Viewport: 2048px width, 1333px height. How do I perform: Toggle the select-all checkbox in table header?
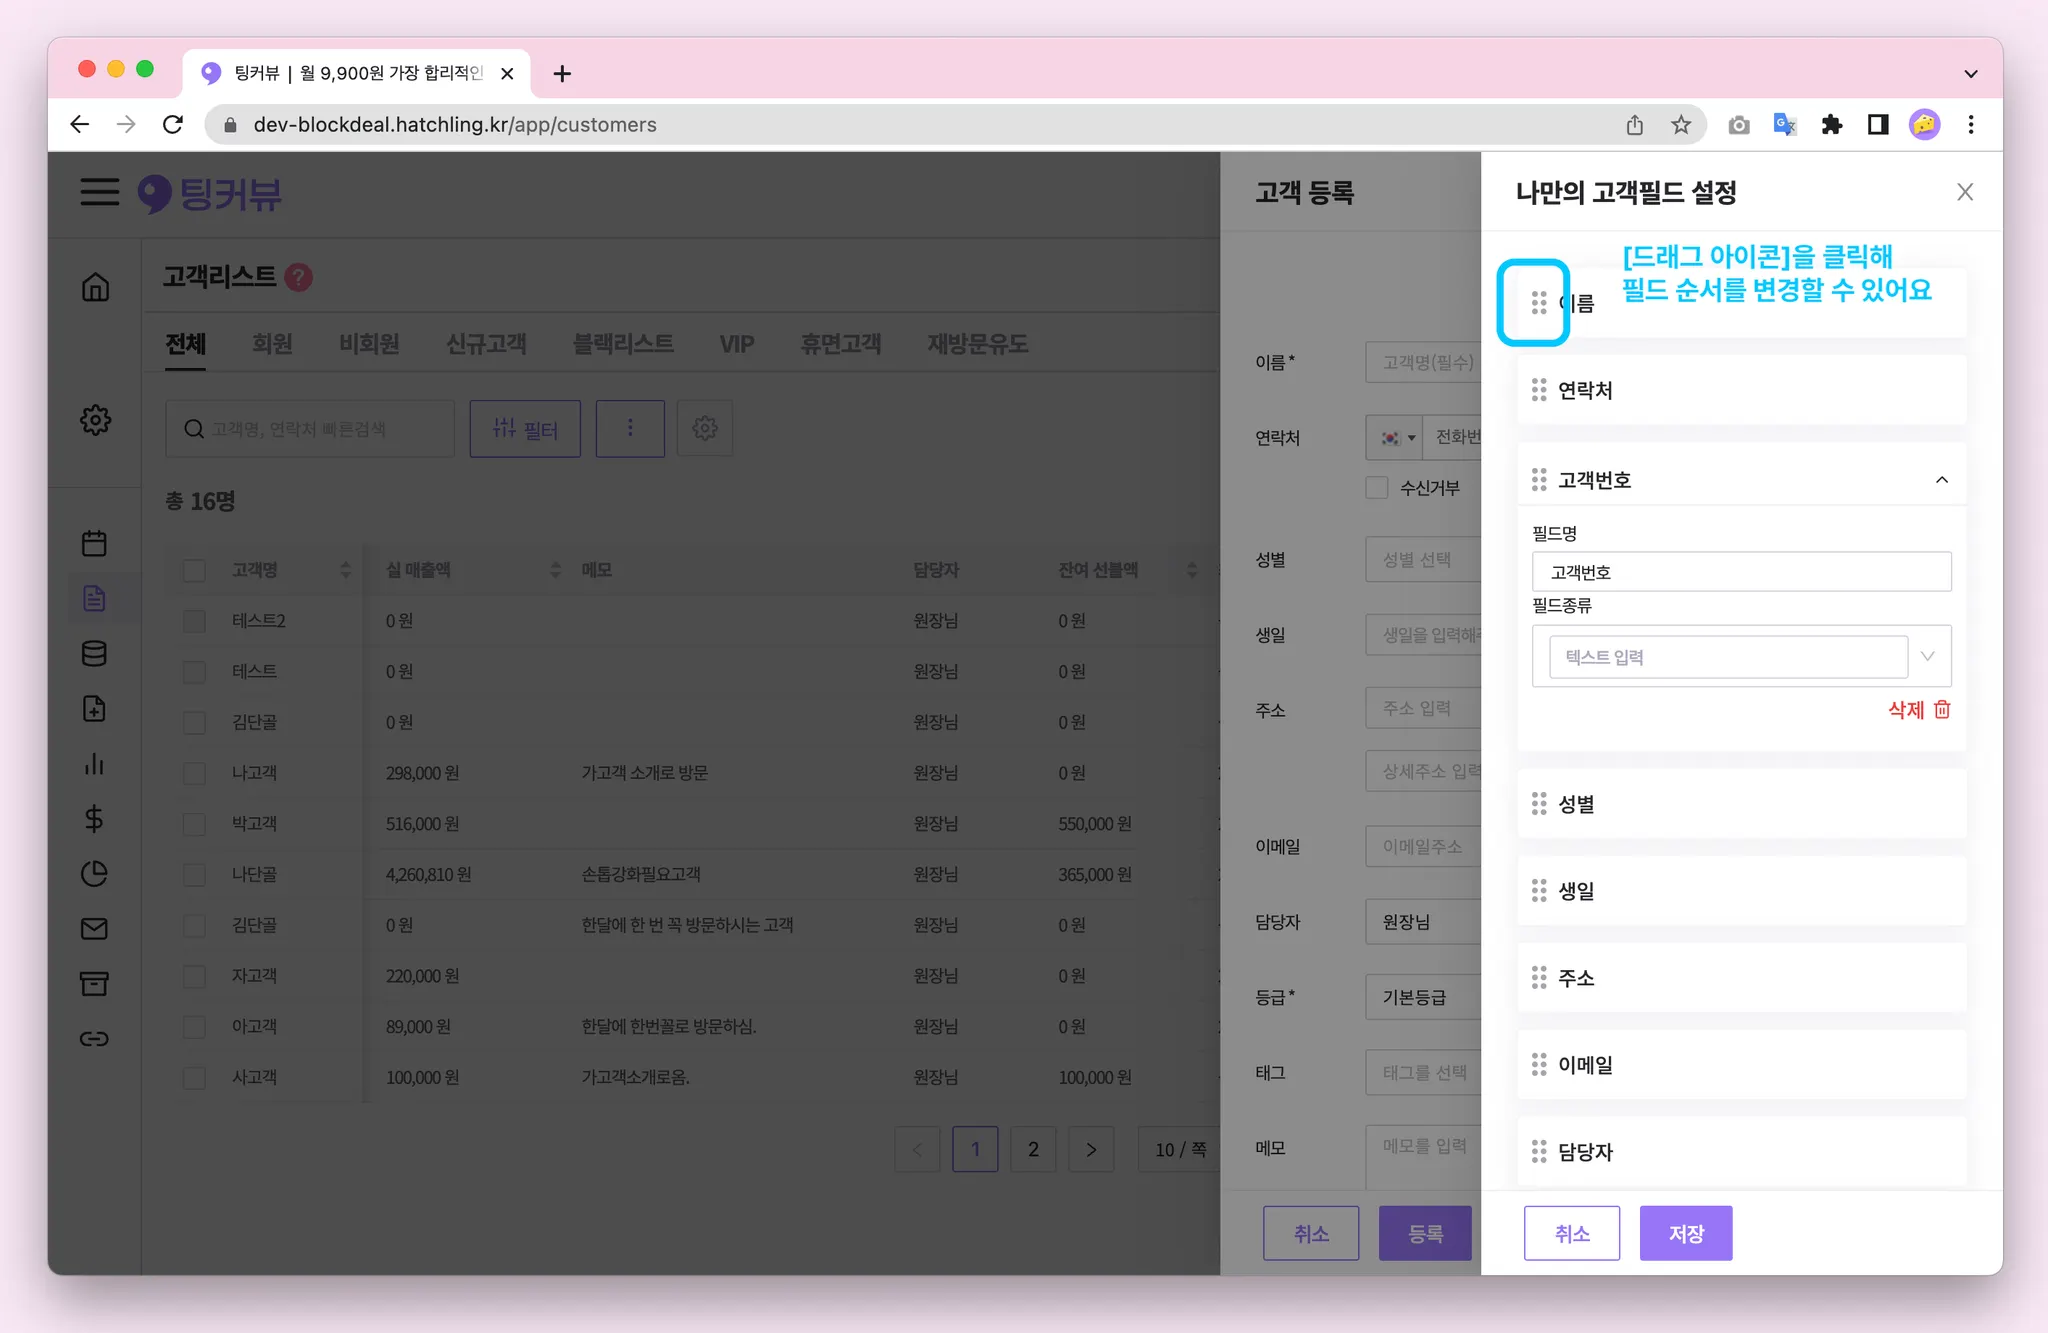point(195,570)
